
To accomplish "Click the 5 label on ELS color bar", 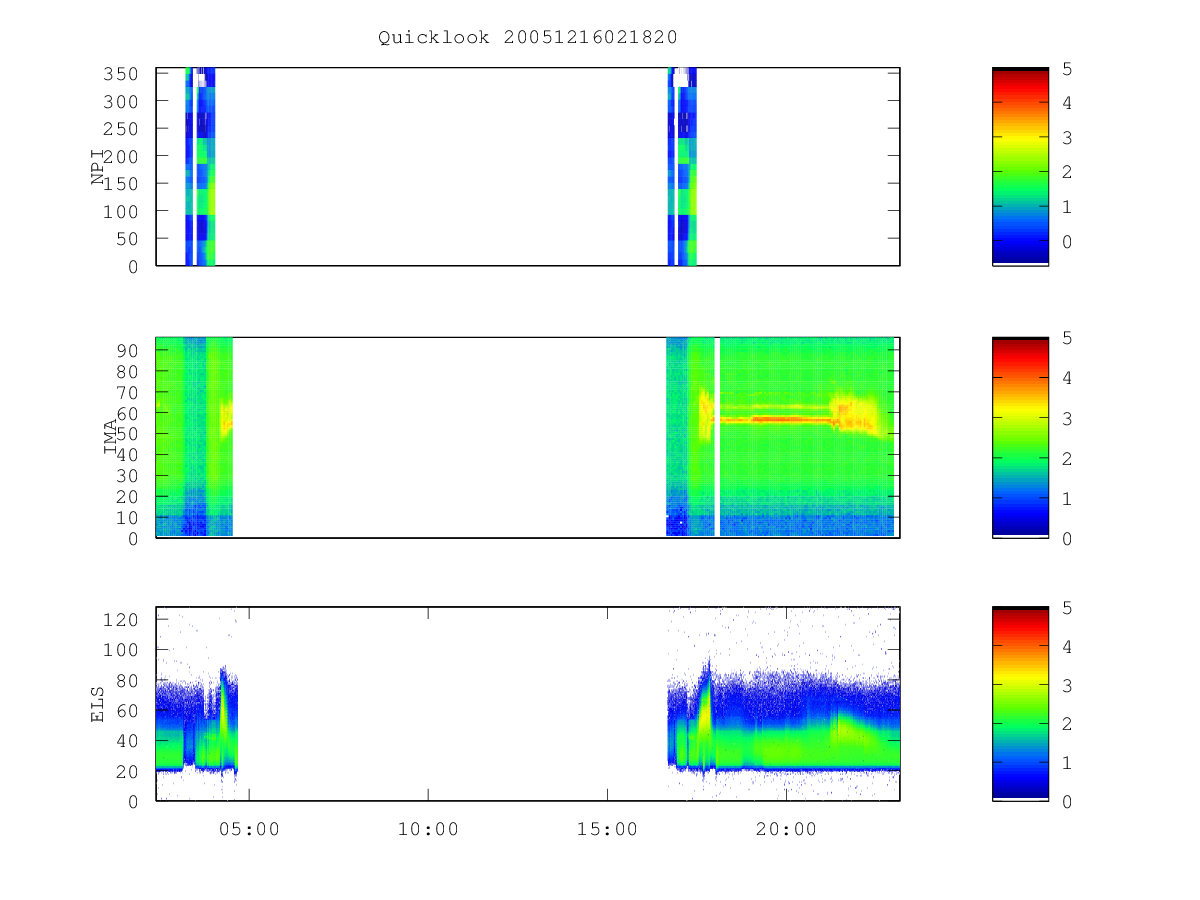I will coord(1067,607).
